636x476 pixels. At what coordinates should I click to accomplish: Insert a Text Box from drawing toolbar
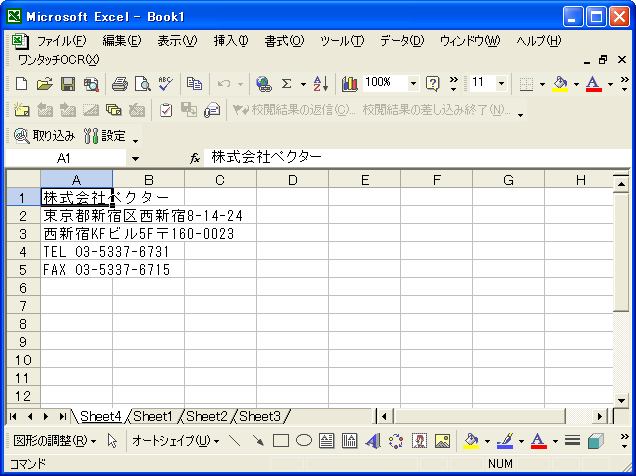tap(327, 441)
